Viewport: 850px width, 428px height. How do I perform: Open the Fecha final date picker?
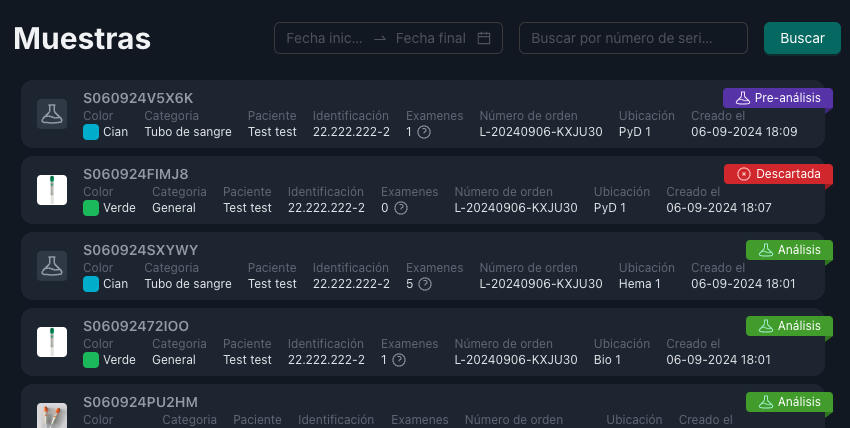click(x=430, y=38)
